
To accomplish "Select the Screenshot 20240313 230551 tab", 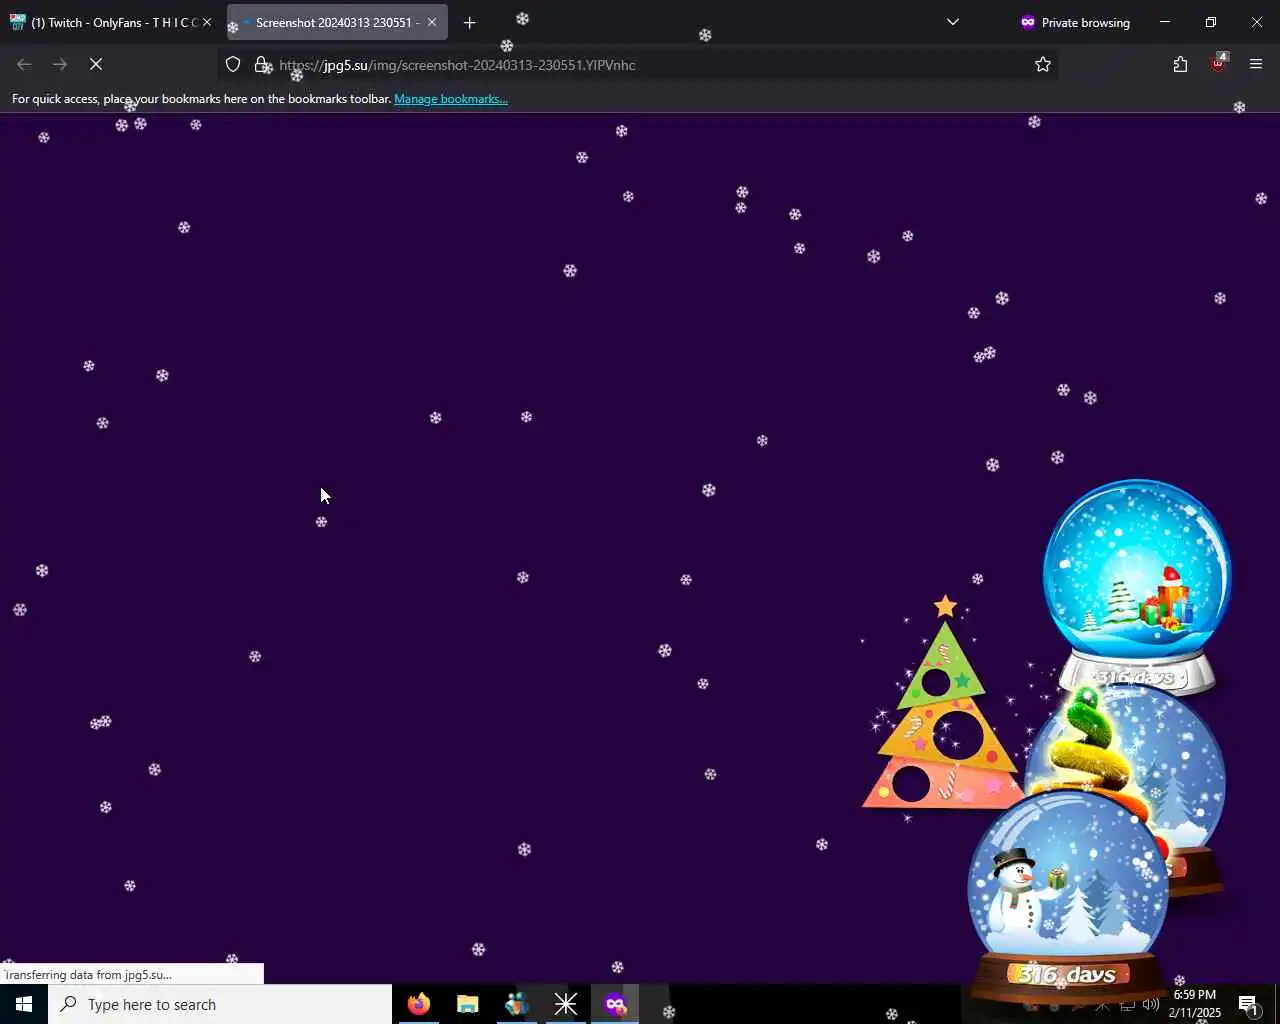I will pos(337,23).
